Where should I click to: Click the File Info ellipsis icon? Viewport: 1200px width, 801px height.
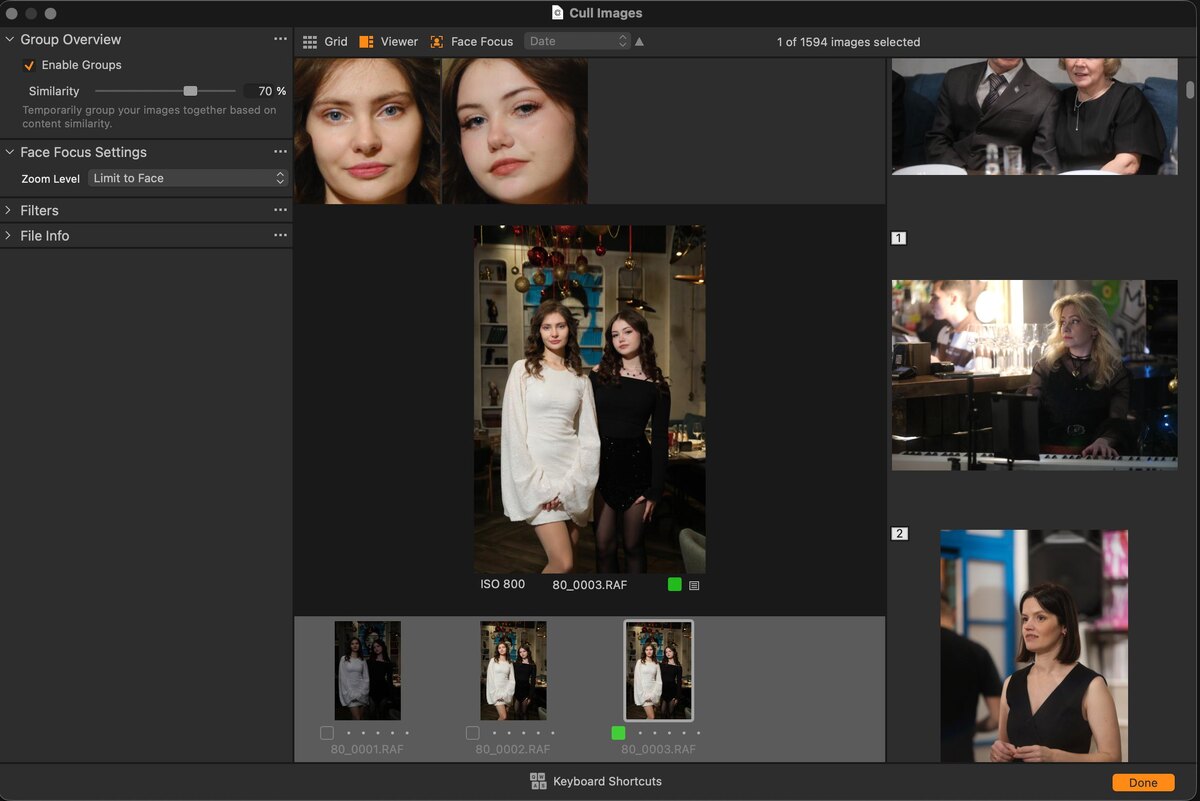point(280,235)
